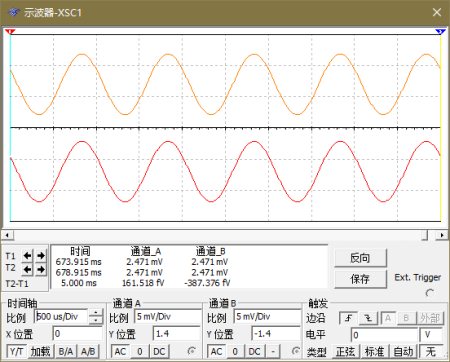Move cursor T1 left with arrow
Viewport: 450px width, 362px height.
click(27, 256)
